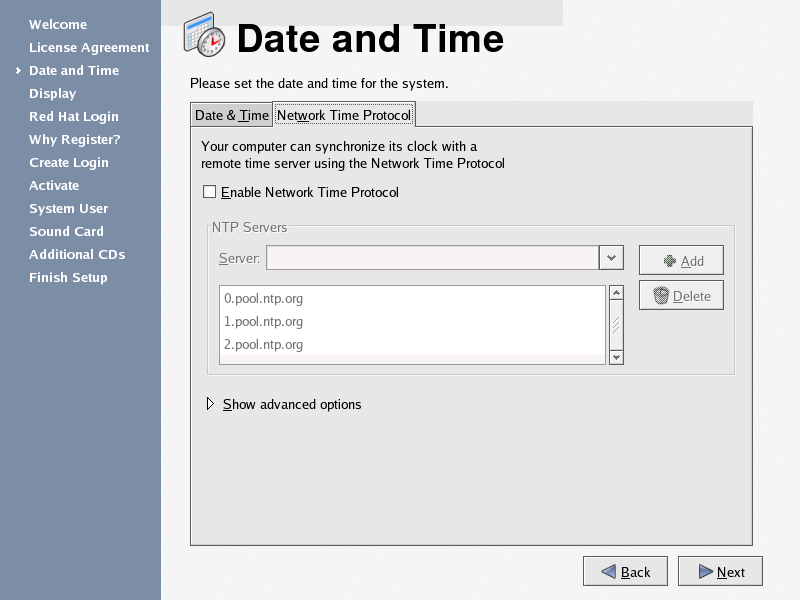Jump to Finish Setup in the sidebar
800x600 pixels.
pyautogui.click(x=68, y=277)
